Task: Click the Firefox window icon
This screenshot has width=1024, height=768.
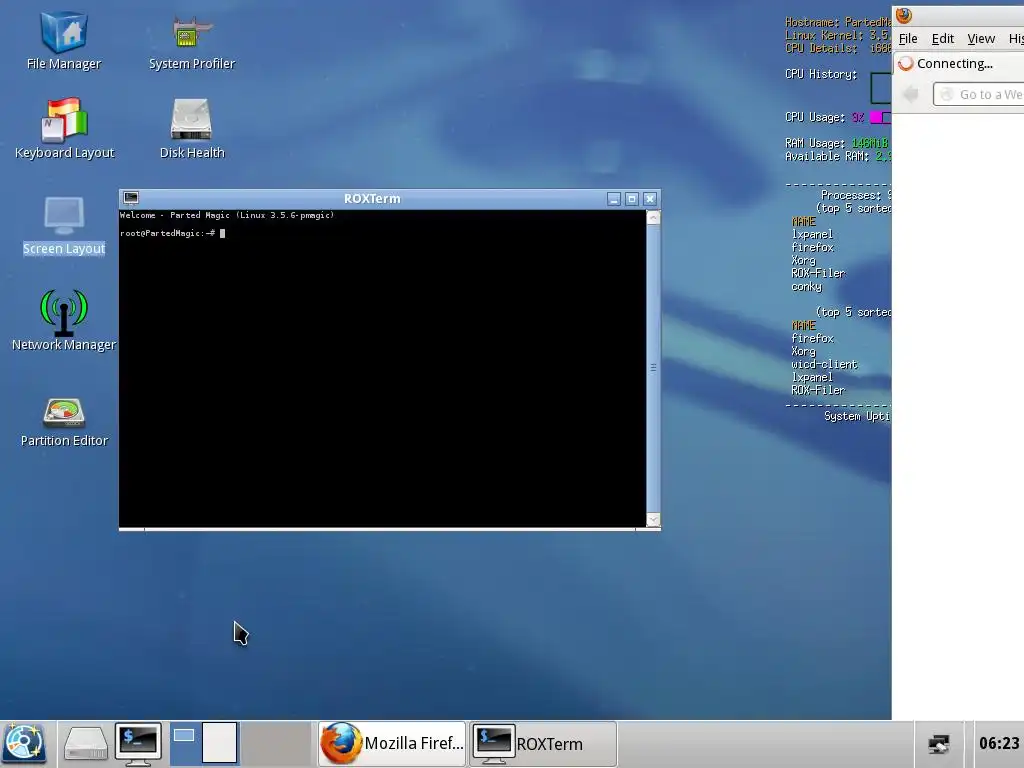Action: click(904, 15)
